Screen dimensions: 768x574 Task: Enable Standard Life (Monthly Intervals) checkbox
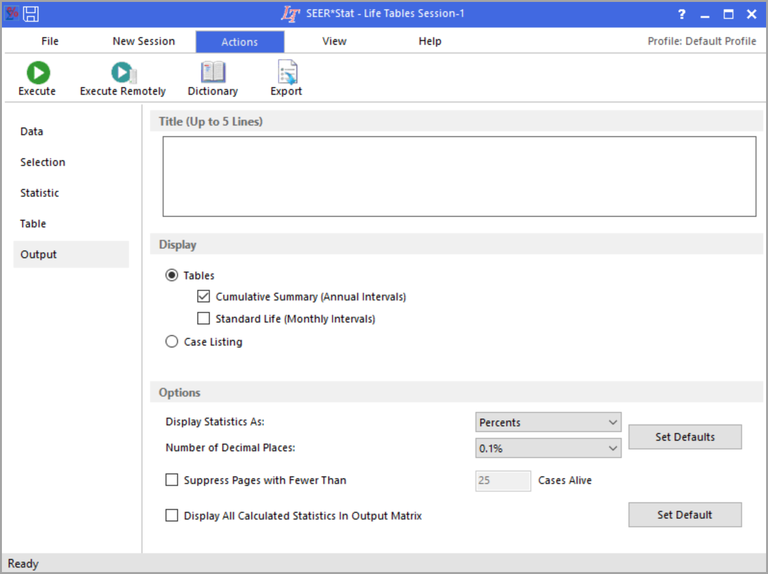204,319
